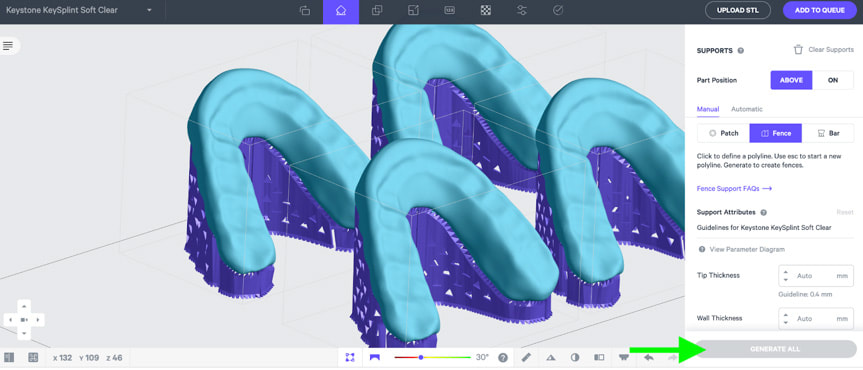Set Part Position to ABOVE
This screenshot has height=370, width=863.
[x=791, y=80]
